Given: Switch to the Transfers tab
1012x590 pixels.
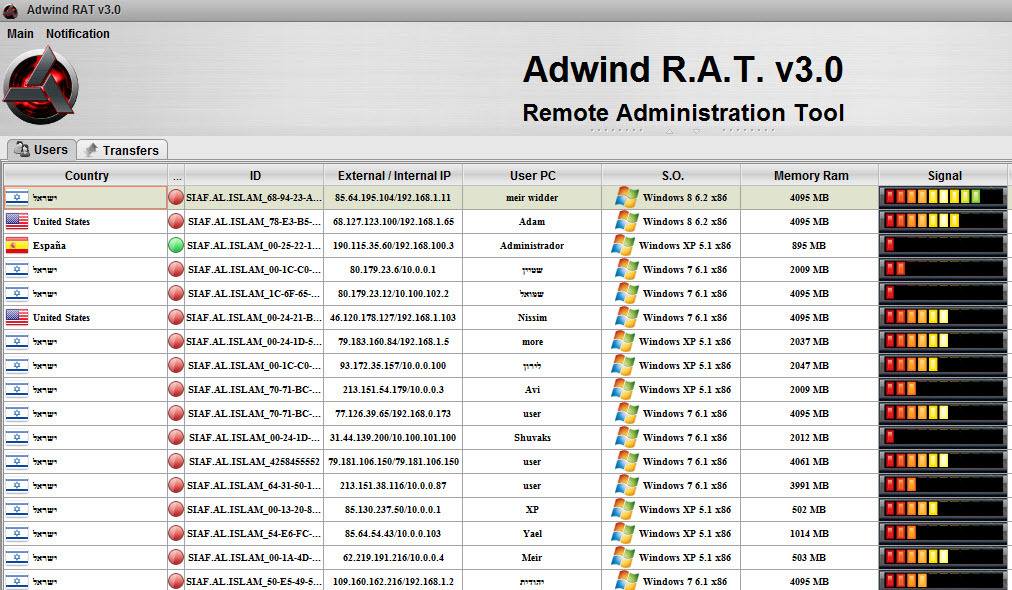Looking at the screenshot, I should tap(123, 150).
